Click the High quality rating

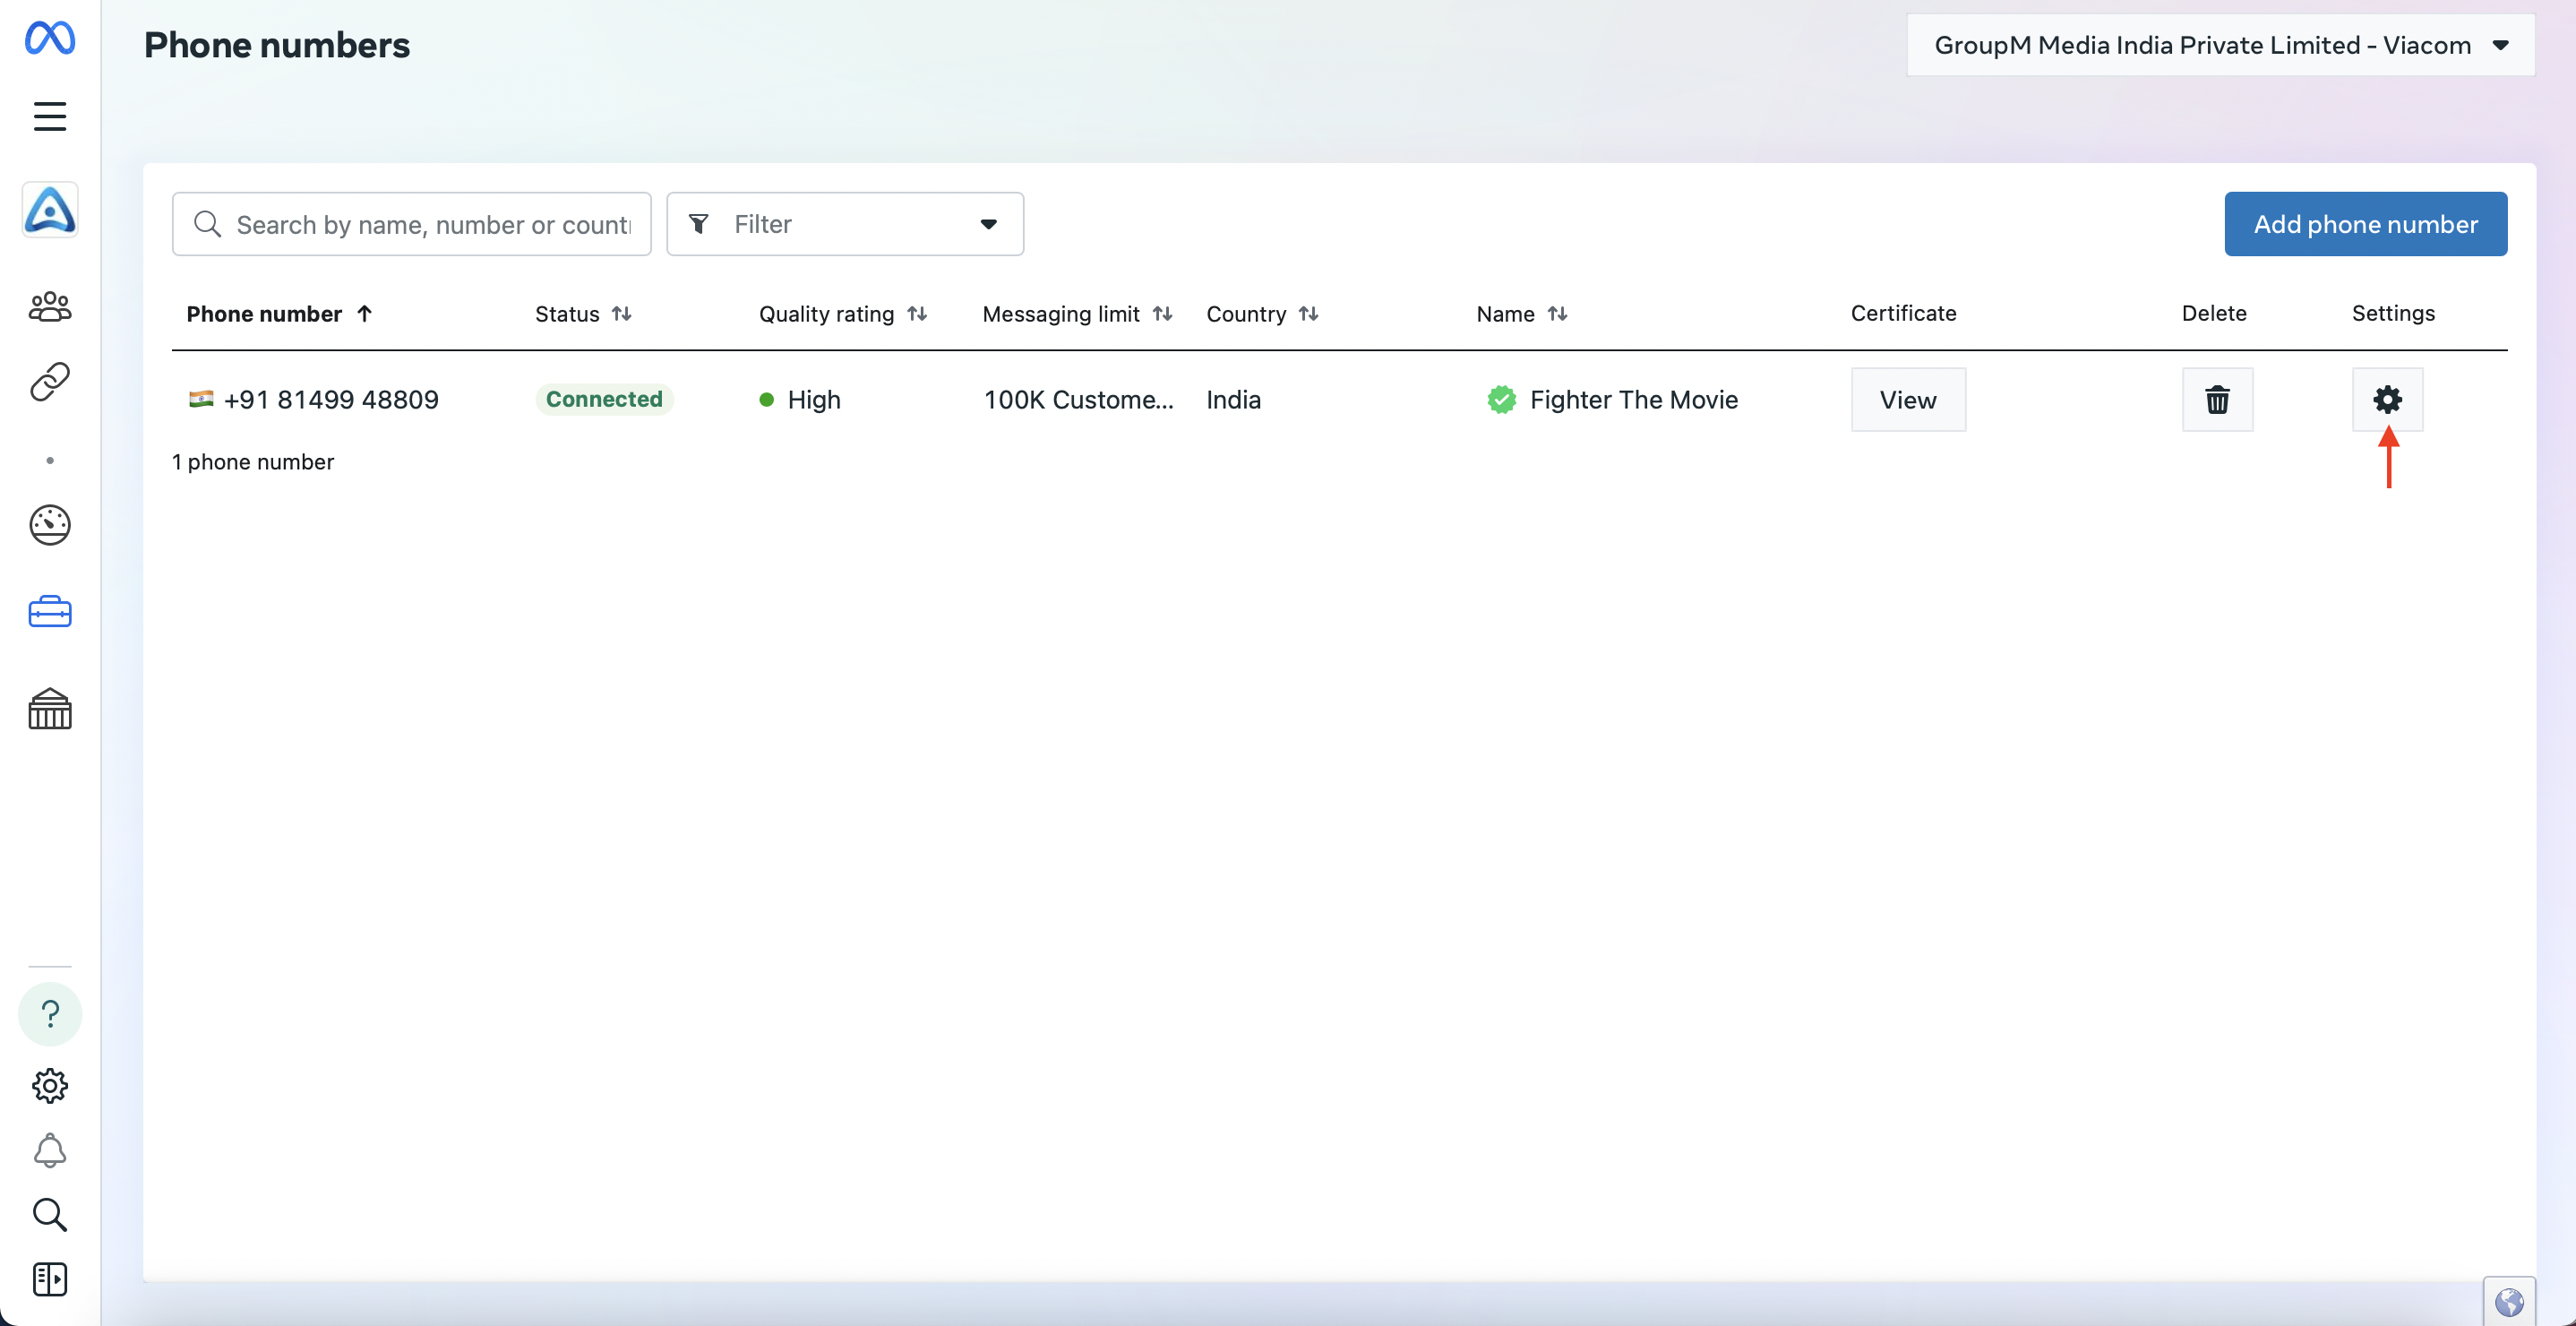[x=813, y=399]
